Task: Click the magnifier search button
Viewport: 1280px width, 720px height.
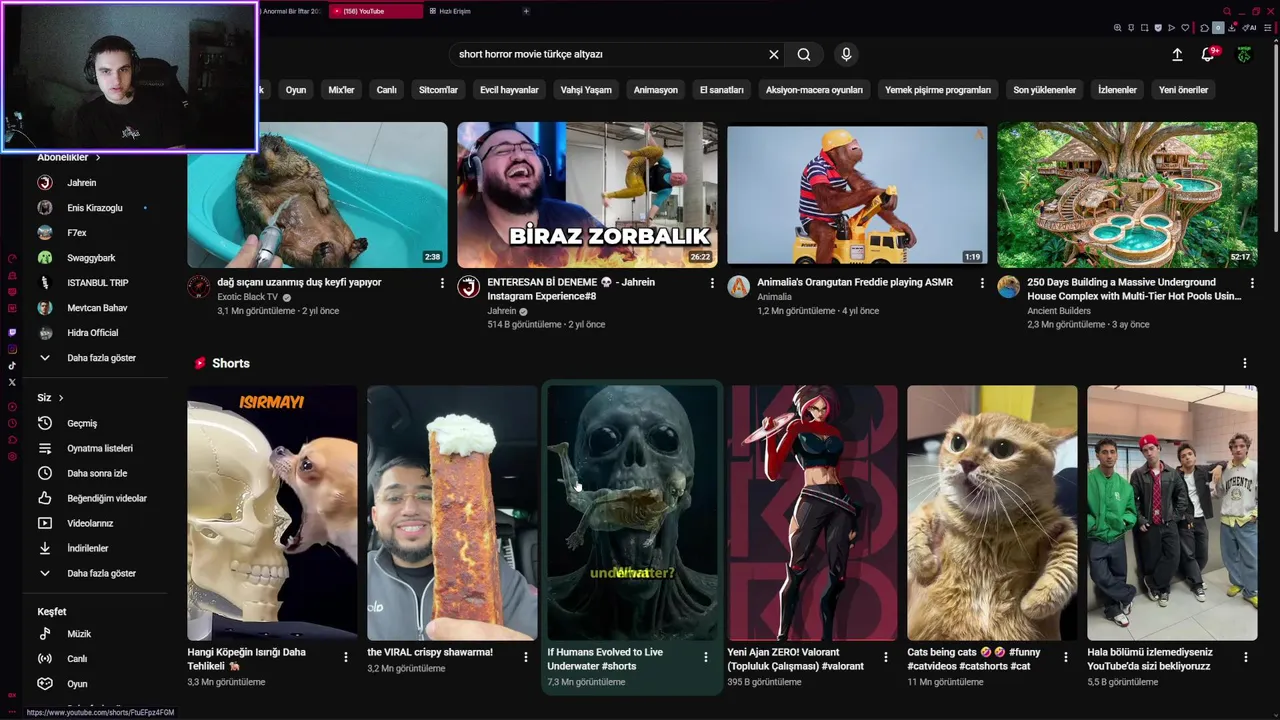Action: tap(804, 55)
